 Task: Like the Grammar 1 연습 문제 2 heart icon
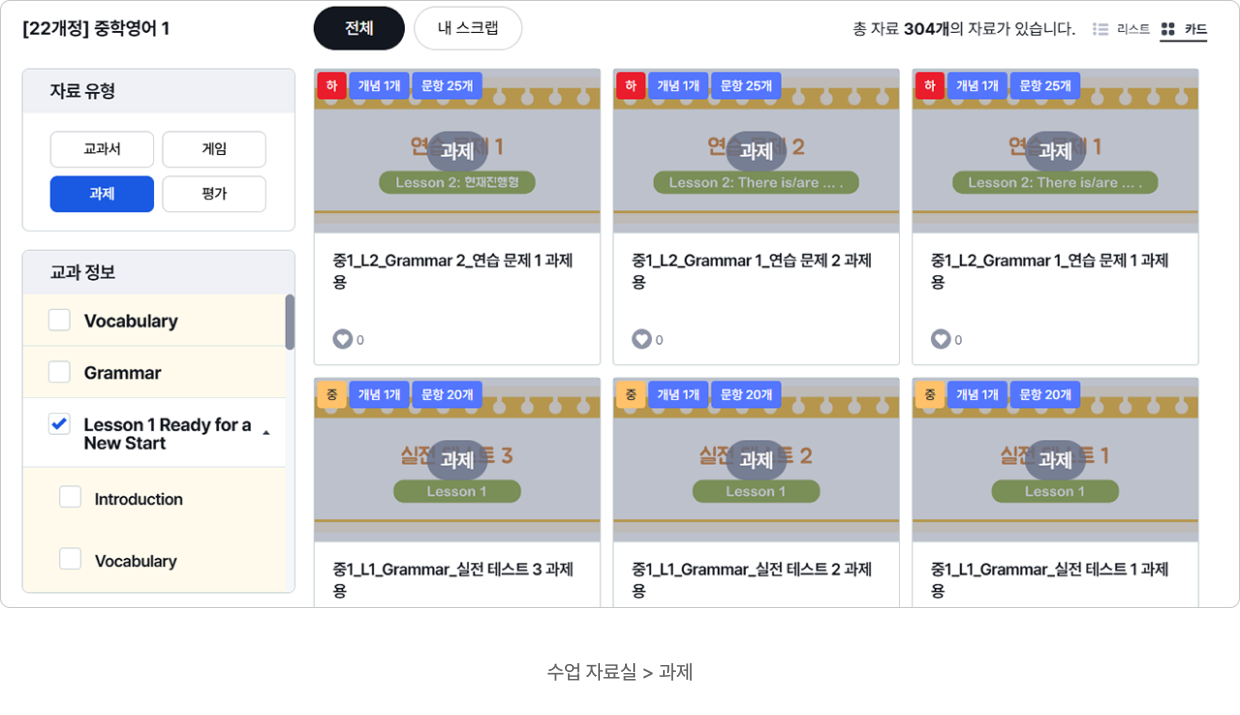point(641,339)
